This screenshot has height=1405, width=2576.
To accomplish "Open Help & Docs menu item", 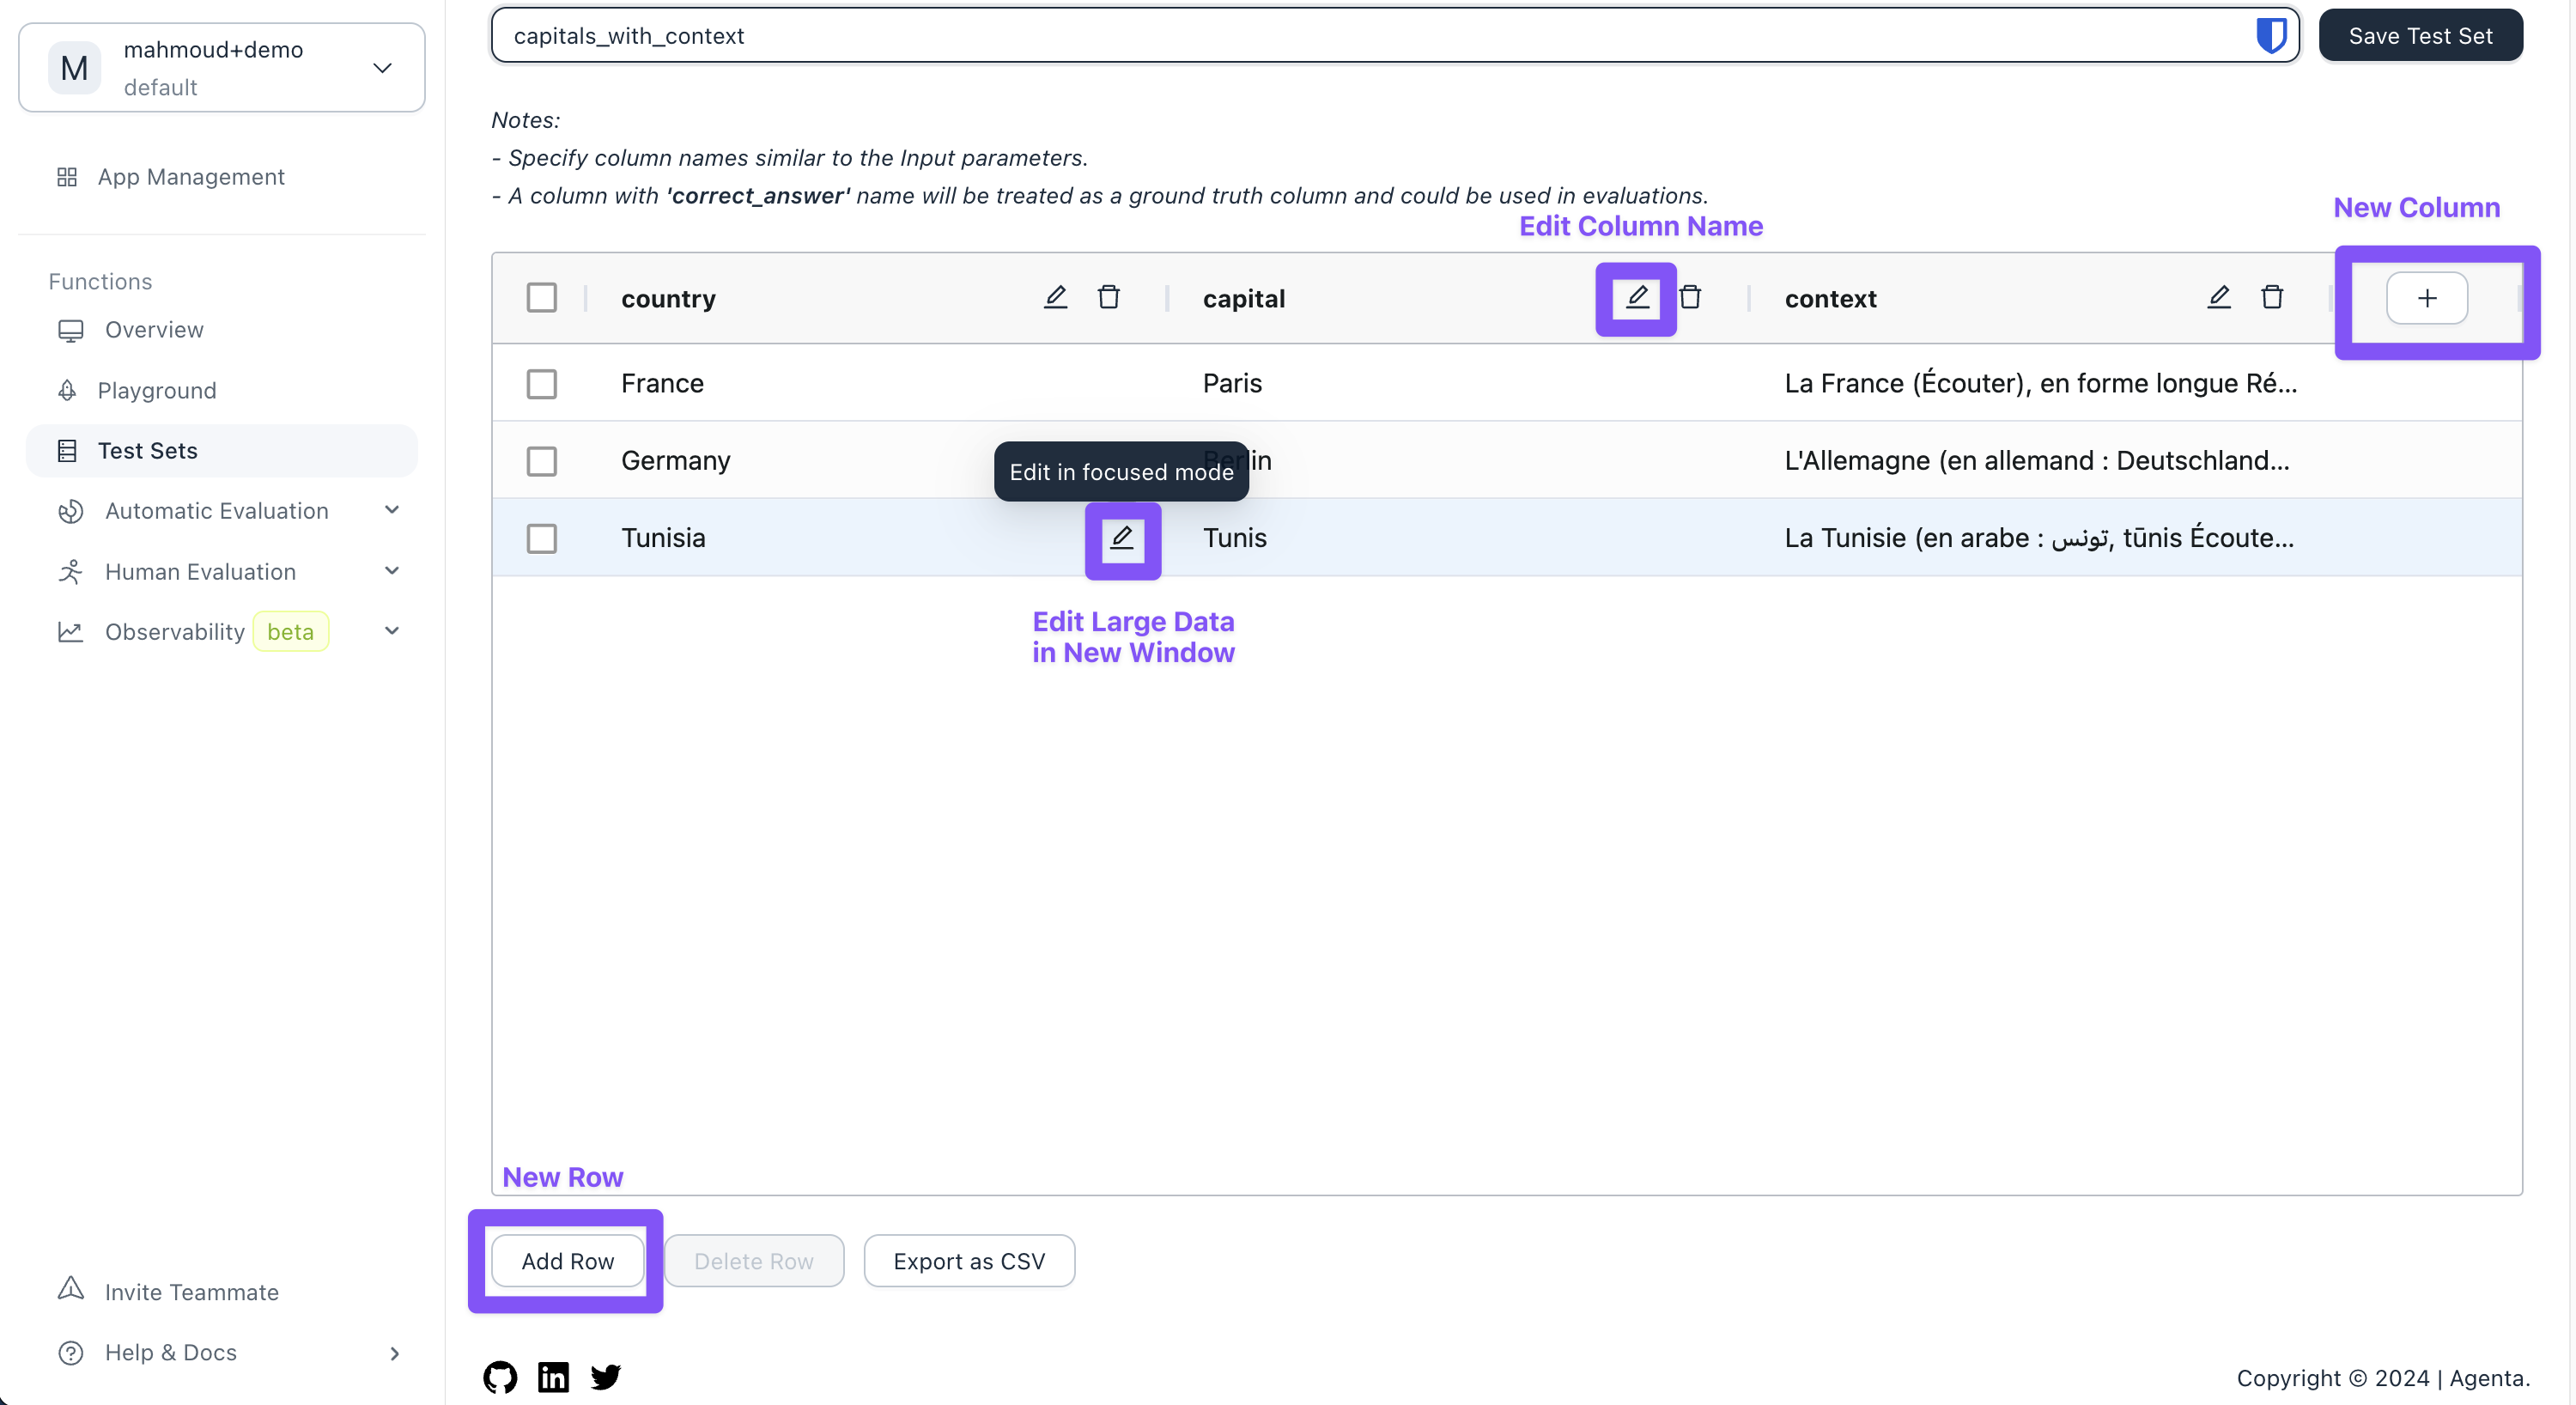I will point(222,1353).
